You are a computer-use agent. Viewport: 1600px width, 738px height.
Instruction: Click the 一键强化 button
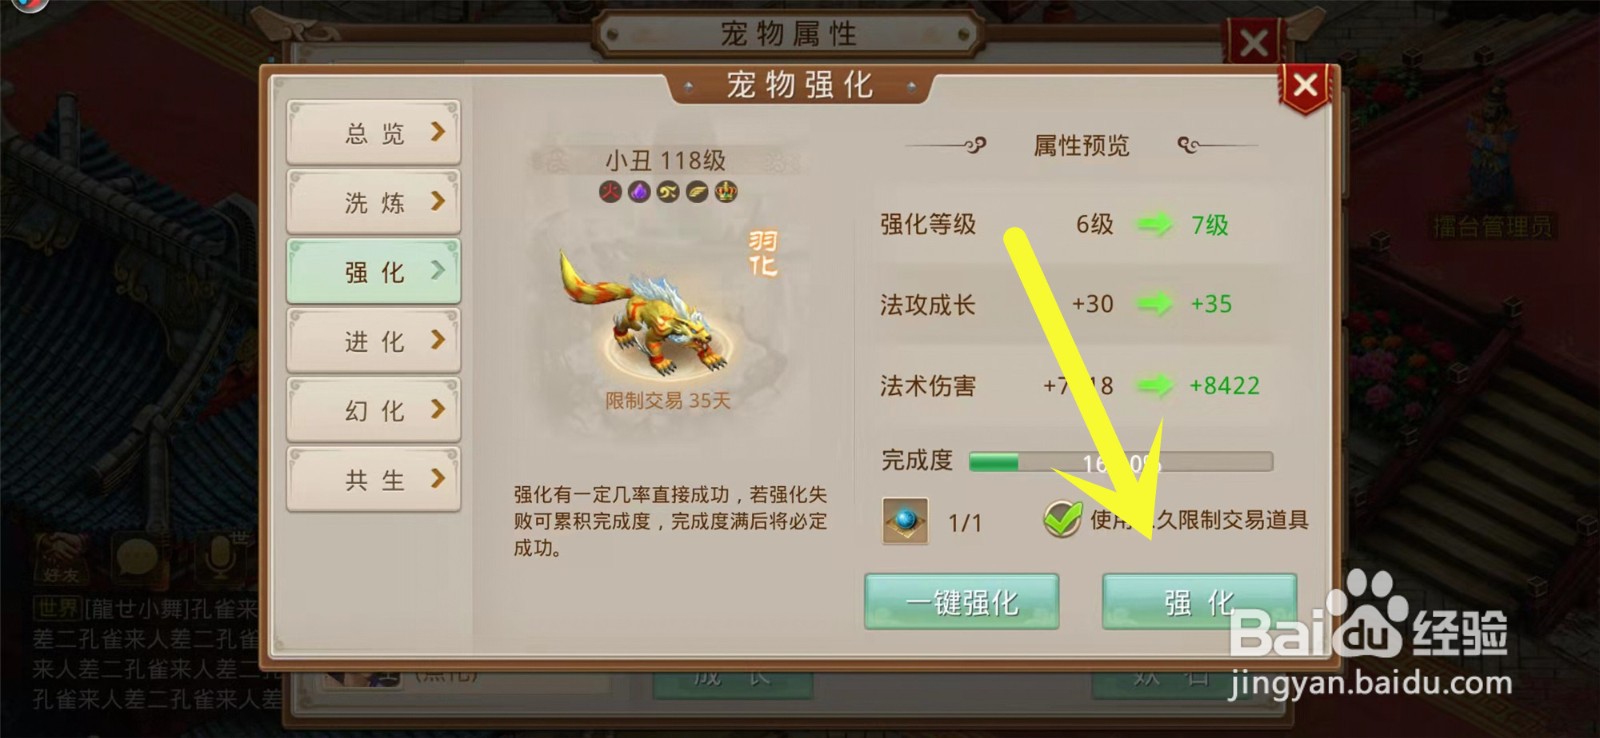(962, 602)
